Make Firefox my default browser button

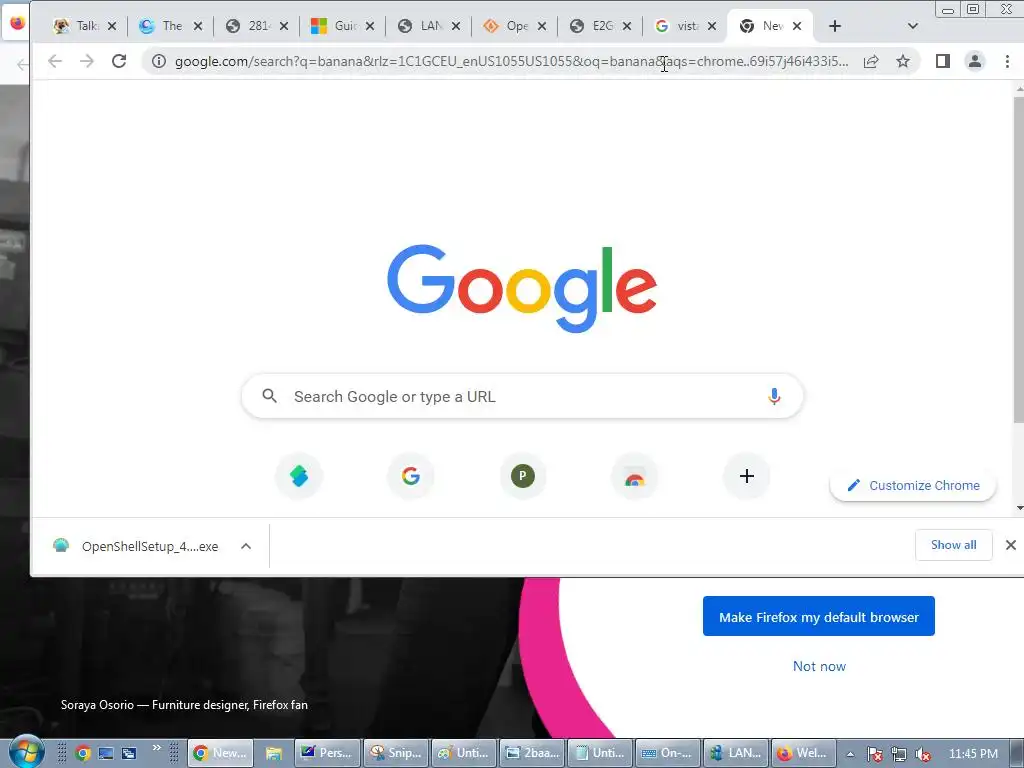pyautogui.click(x=818, y=616)
